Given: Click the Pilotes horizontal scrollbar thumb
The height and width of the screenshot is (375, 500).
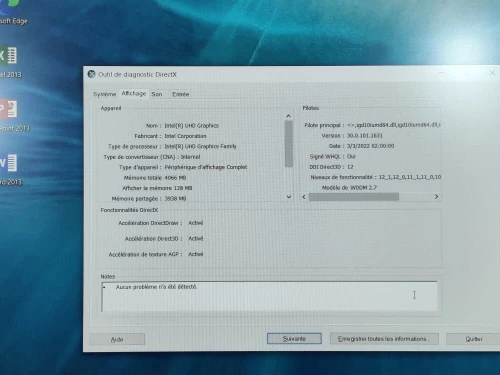Looking at the screenshot, I should 354,197.
